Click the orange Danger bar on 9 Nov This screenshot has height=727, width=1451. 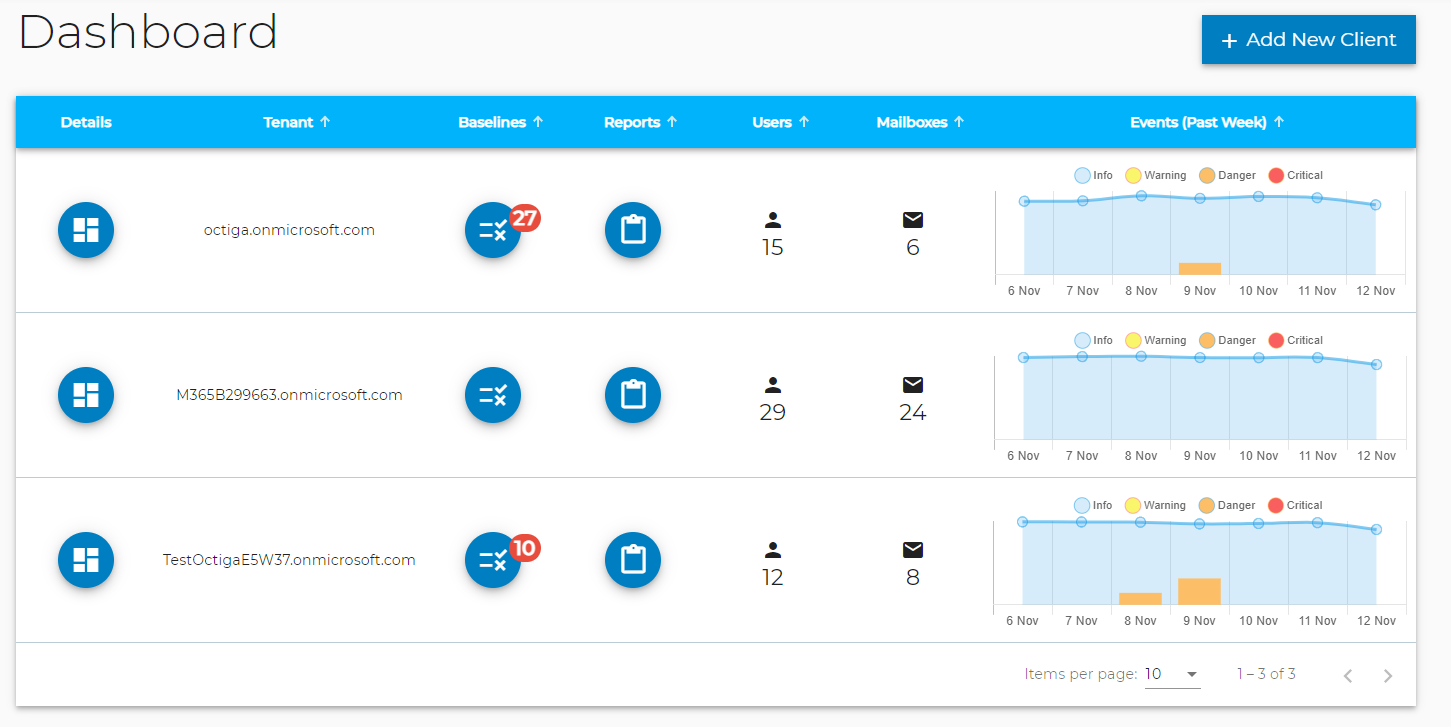click(x=1199, y=269)
